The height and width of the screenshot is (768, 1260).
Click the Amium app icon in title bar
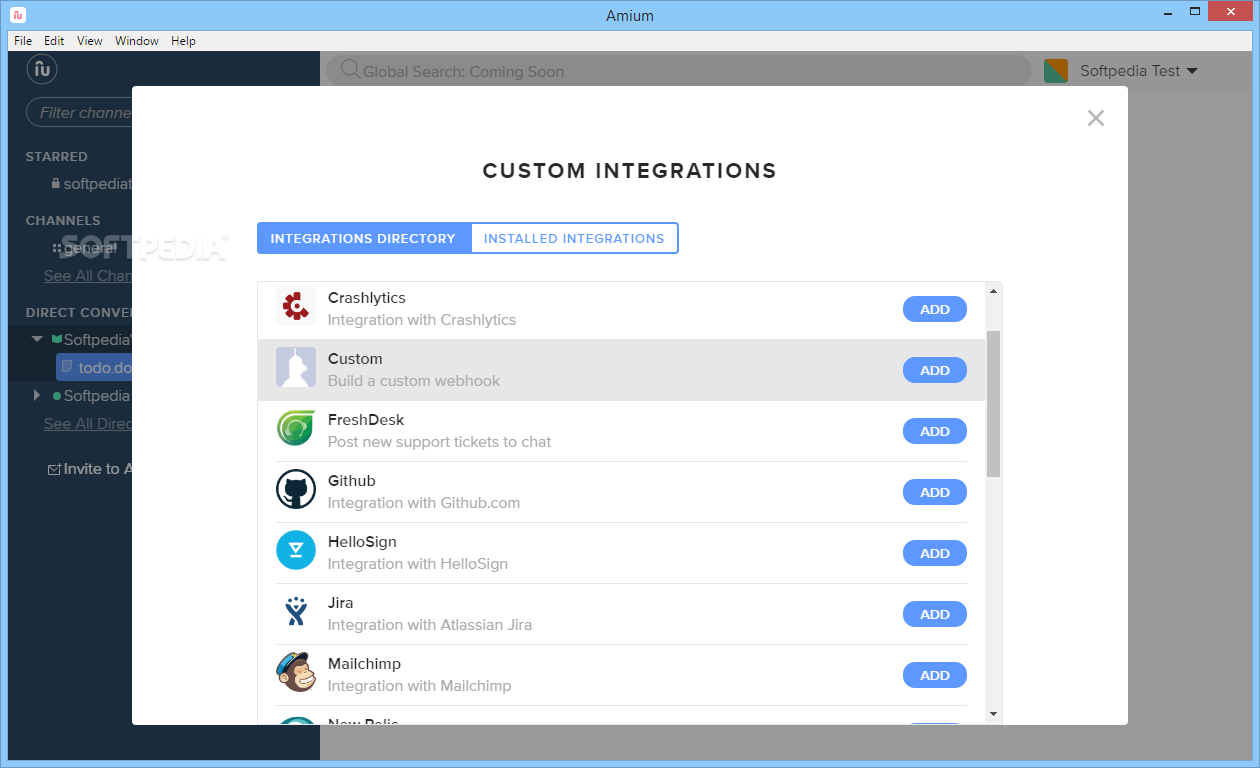click(x=18, y=15)
